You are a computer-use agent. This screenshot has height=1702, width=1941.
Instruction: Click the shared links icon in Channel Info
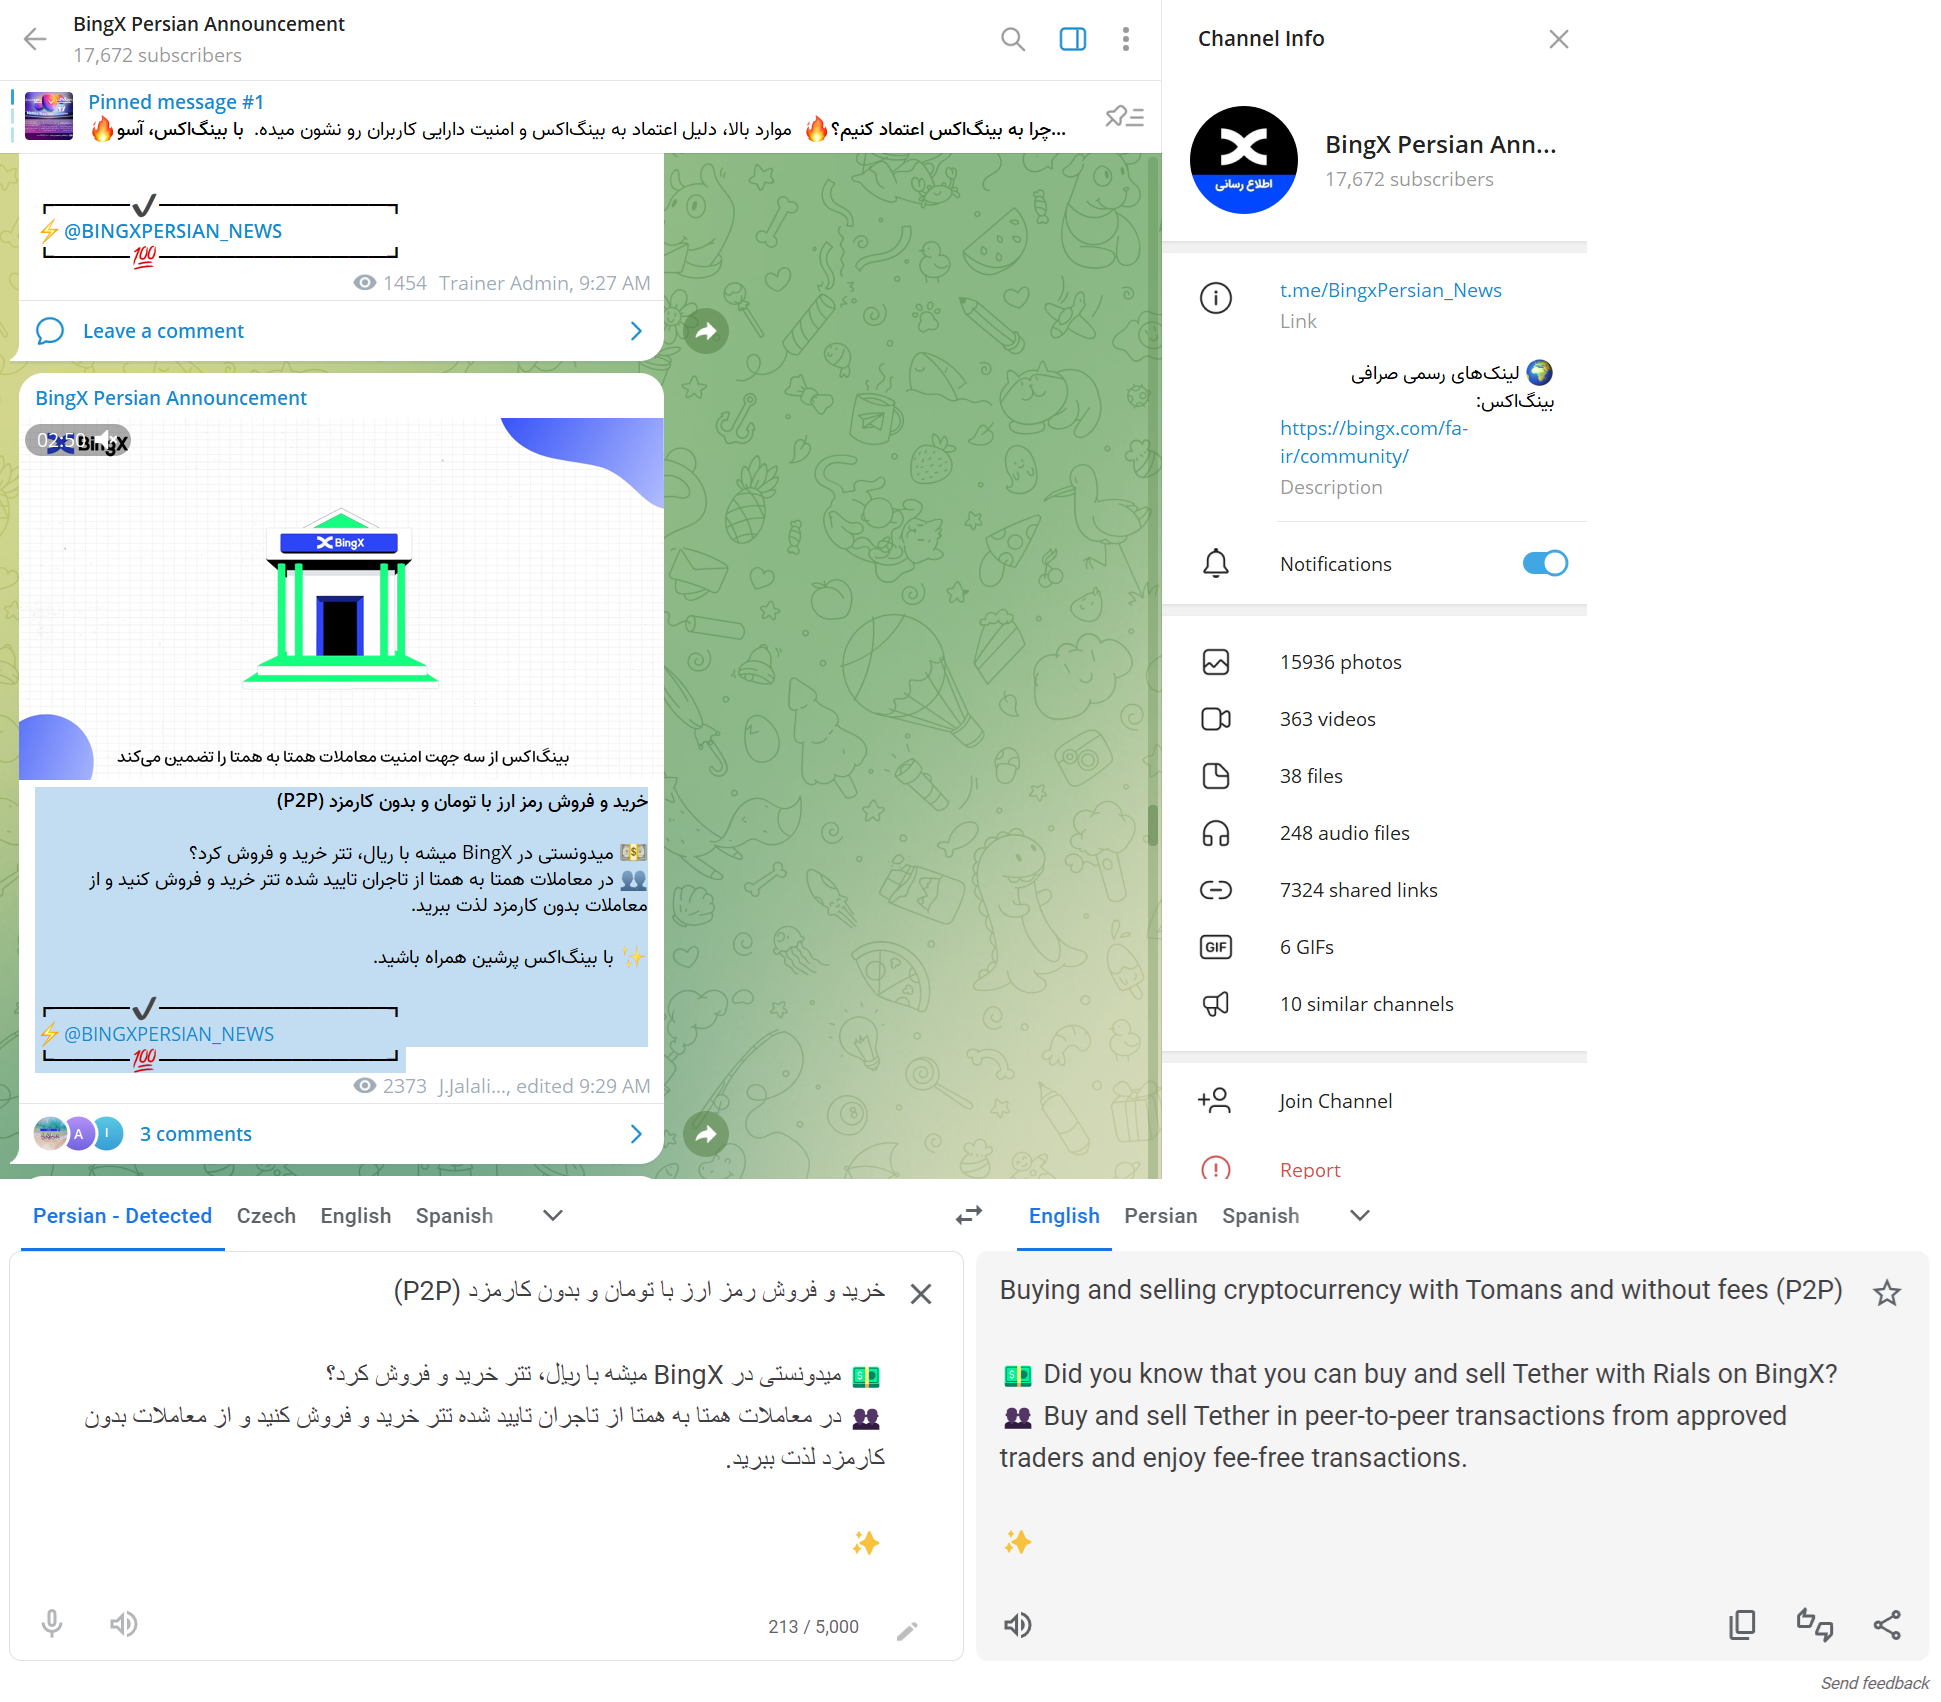(1216, 890)
